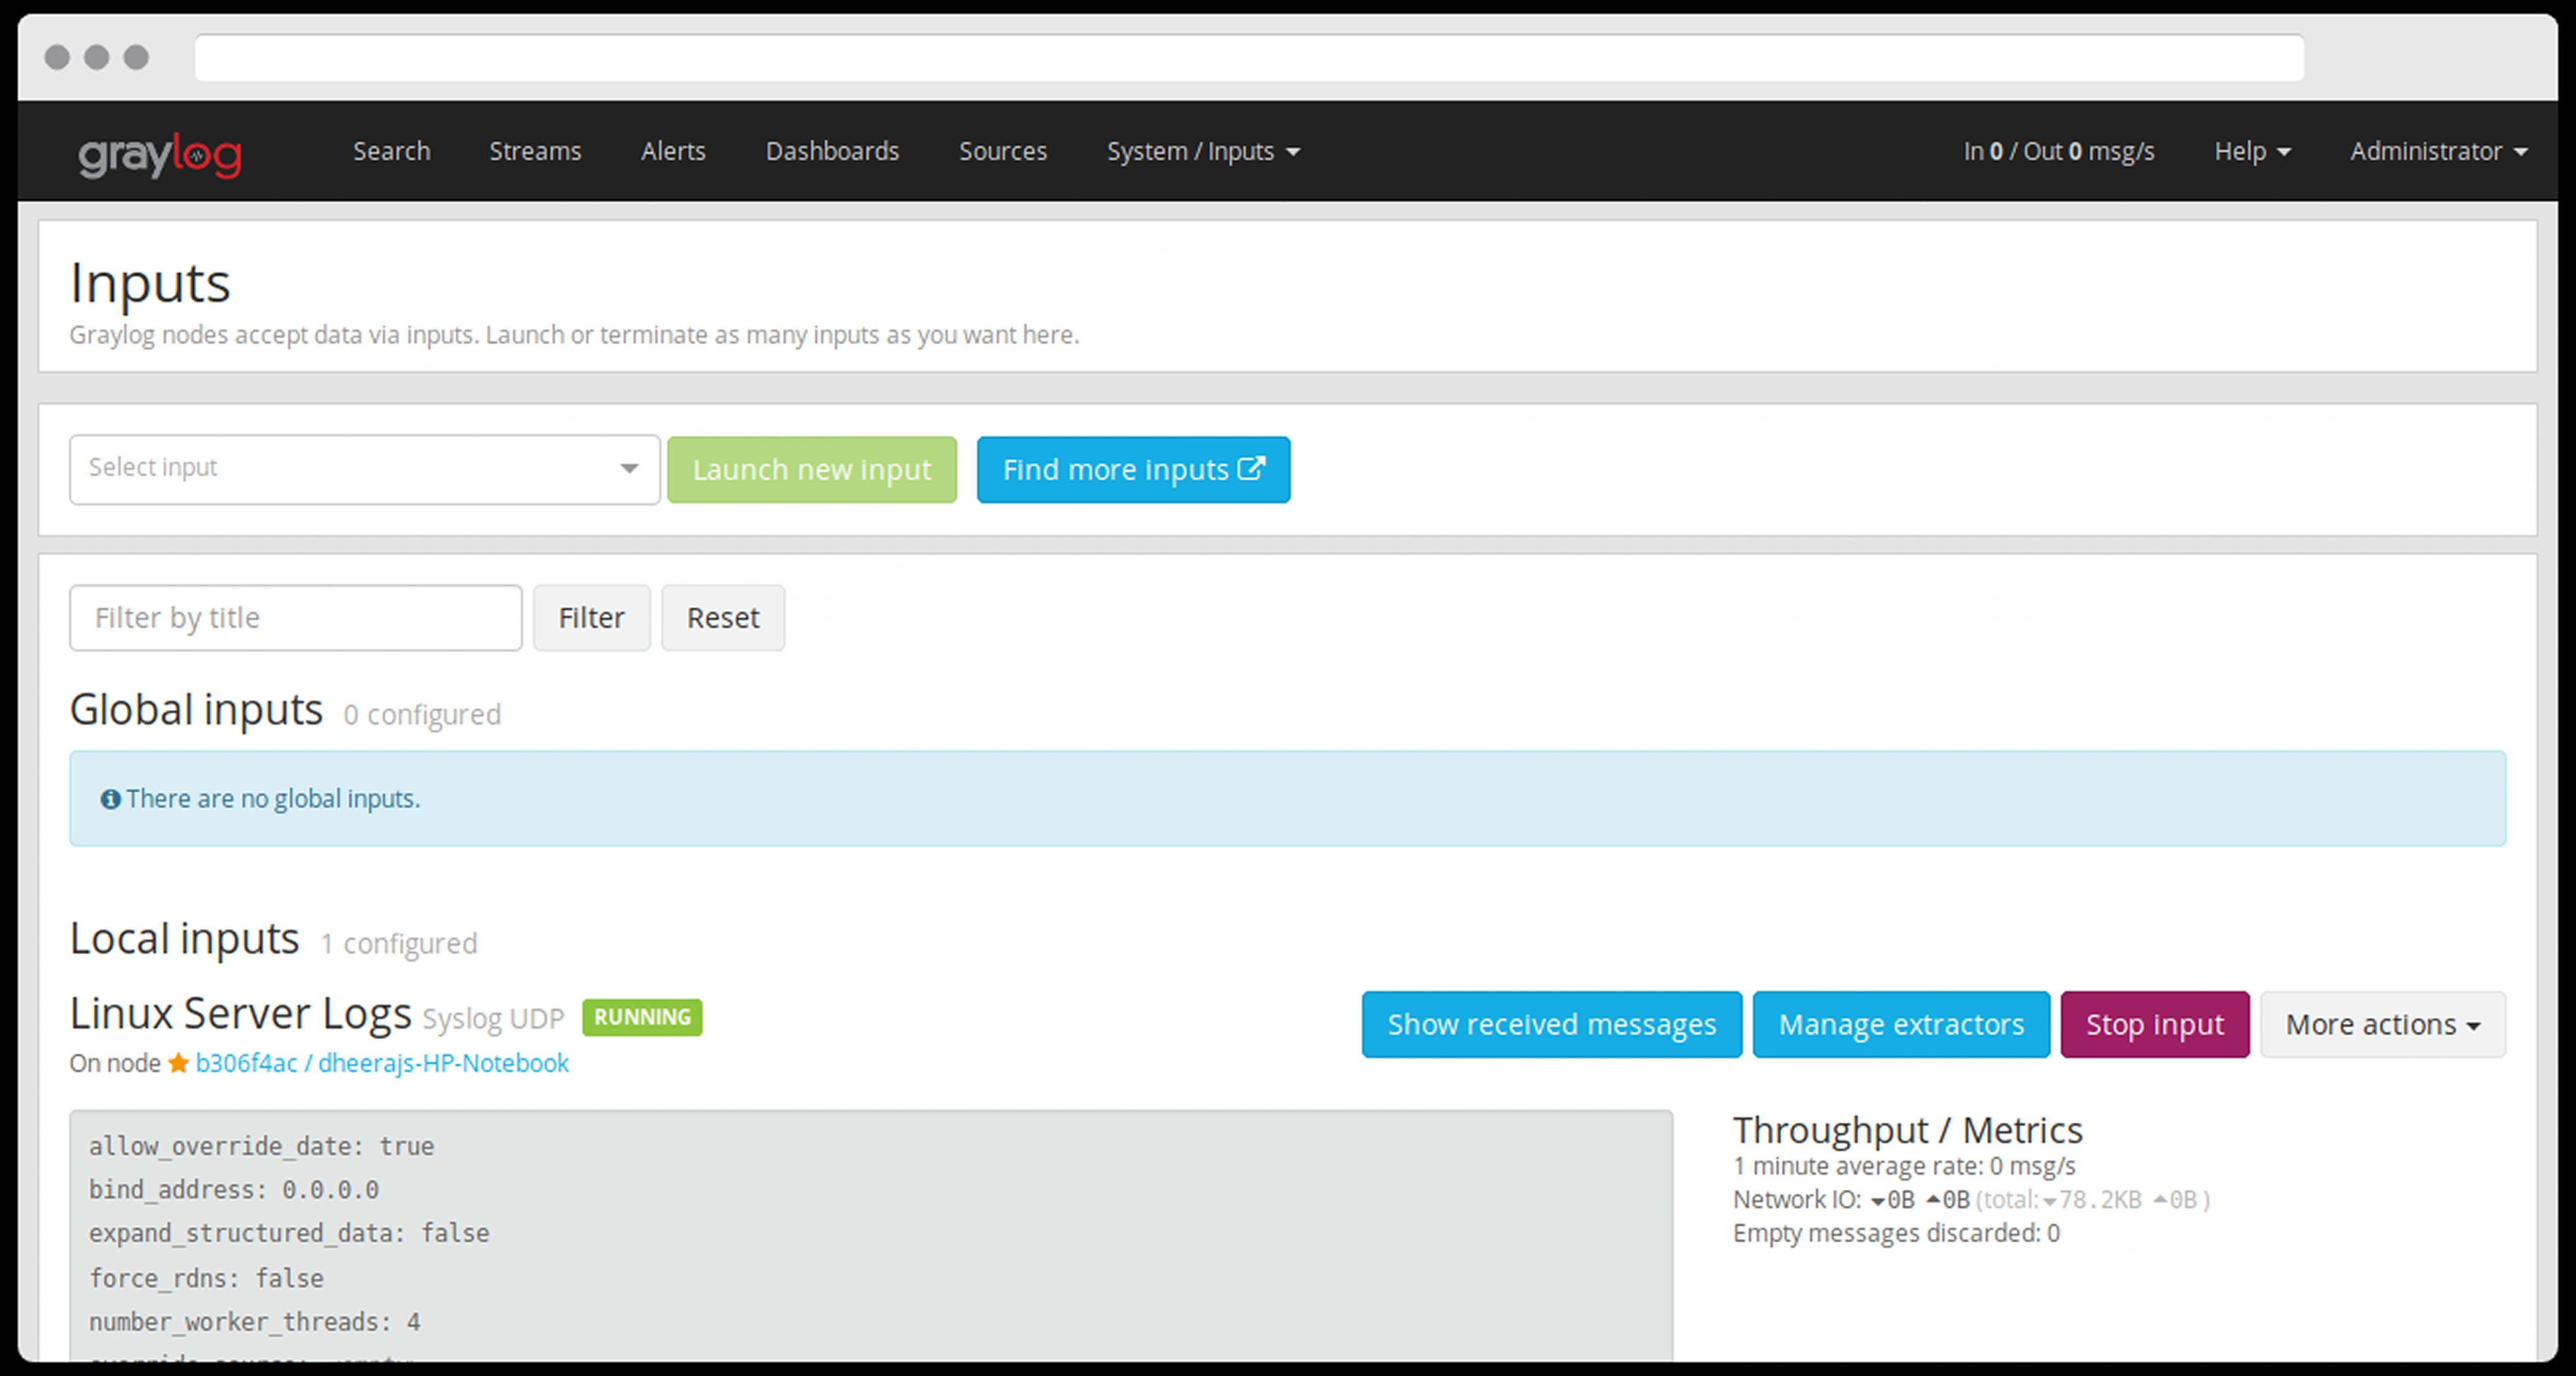Open Manage extractors

1900,1024
